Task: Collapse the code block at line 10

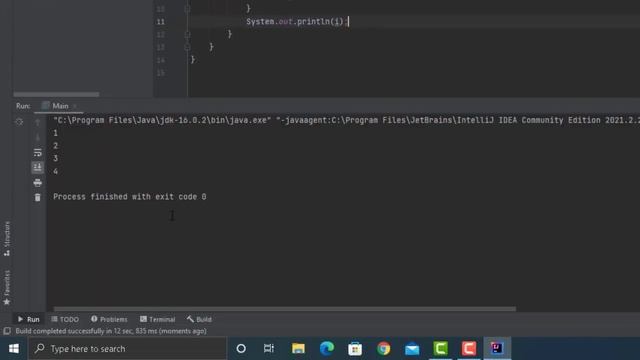Action: 187,9
